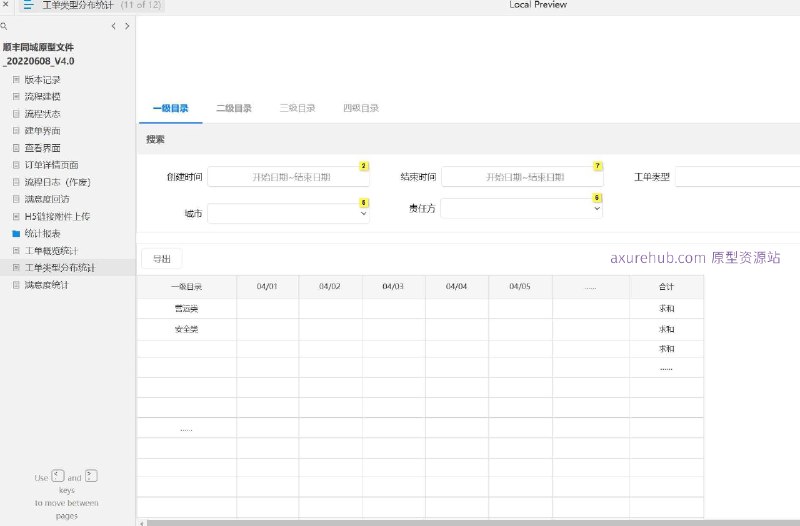Open the page list hamburger icon
Viewport: 800px width, 526px height.
click(x=28, y=5)
